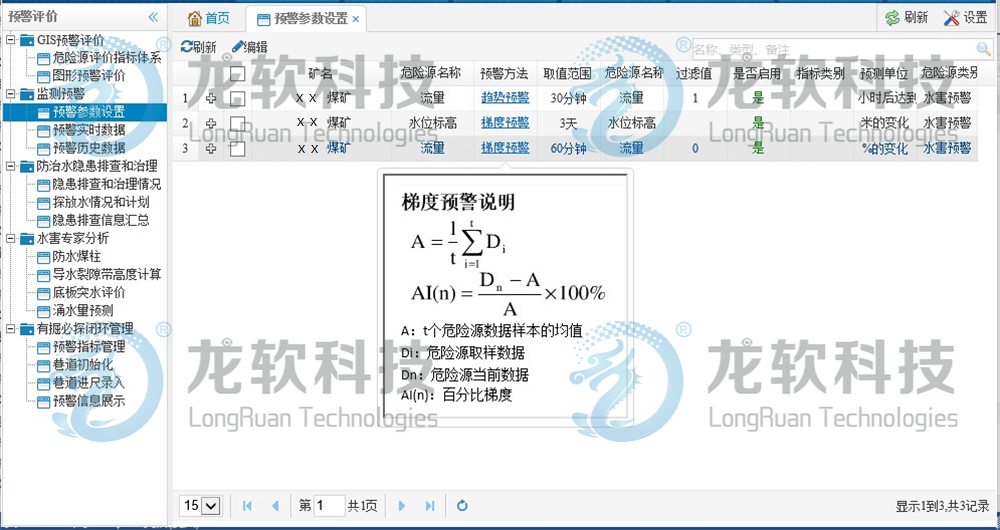Go to next page in pagination bar

(402, 506)
